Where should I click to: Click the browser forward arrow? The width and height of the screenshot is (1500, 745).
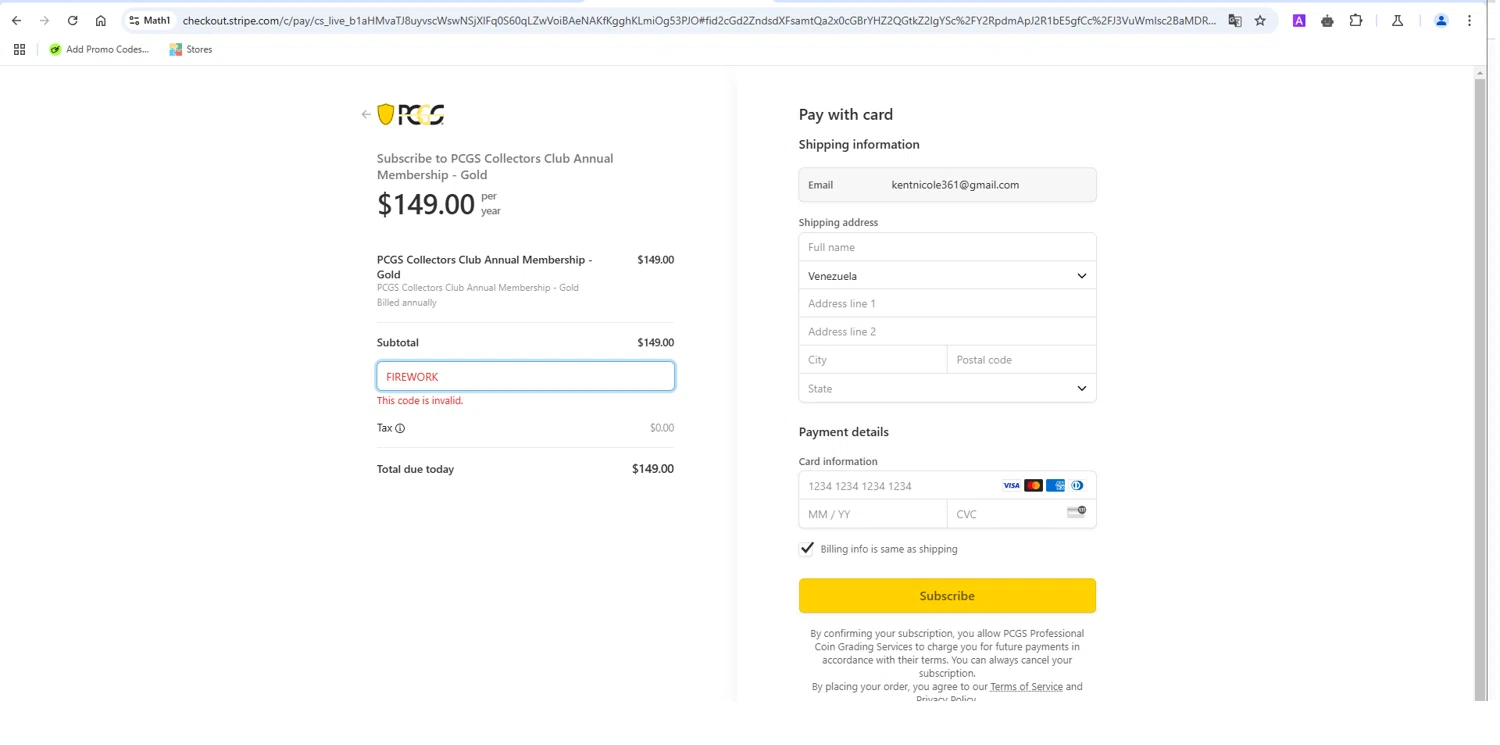[x=44, y=20]
